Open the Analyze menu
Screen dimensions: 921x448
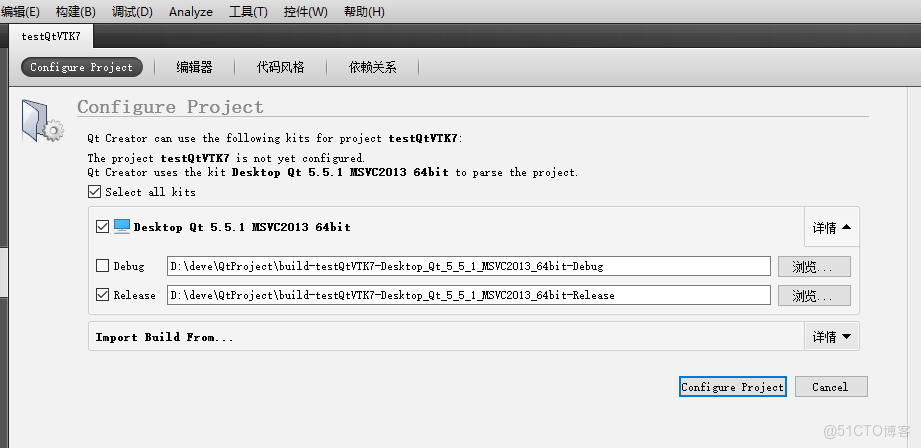(190, 12)
